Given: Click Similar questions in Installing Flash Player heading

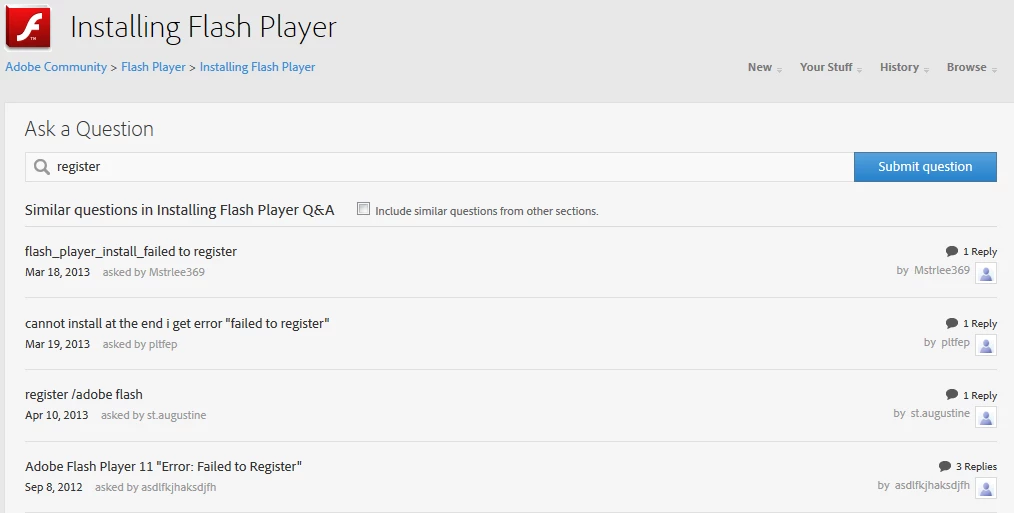Looking at the screenshot, I should pyautogui.click(x=180, y=210).
